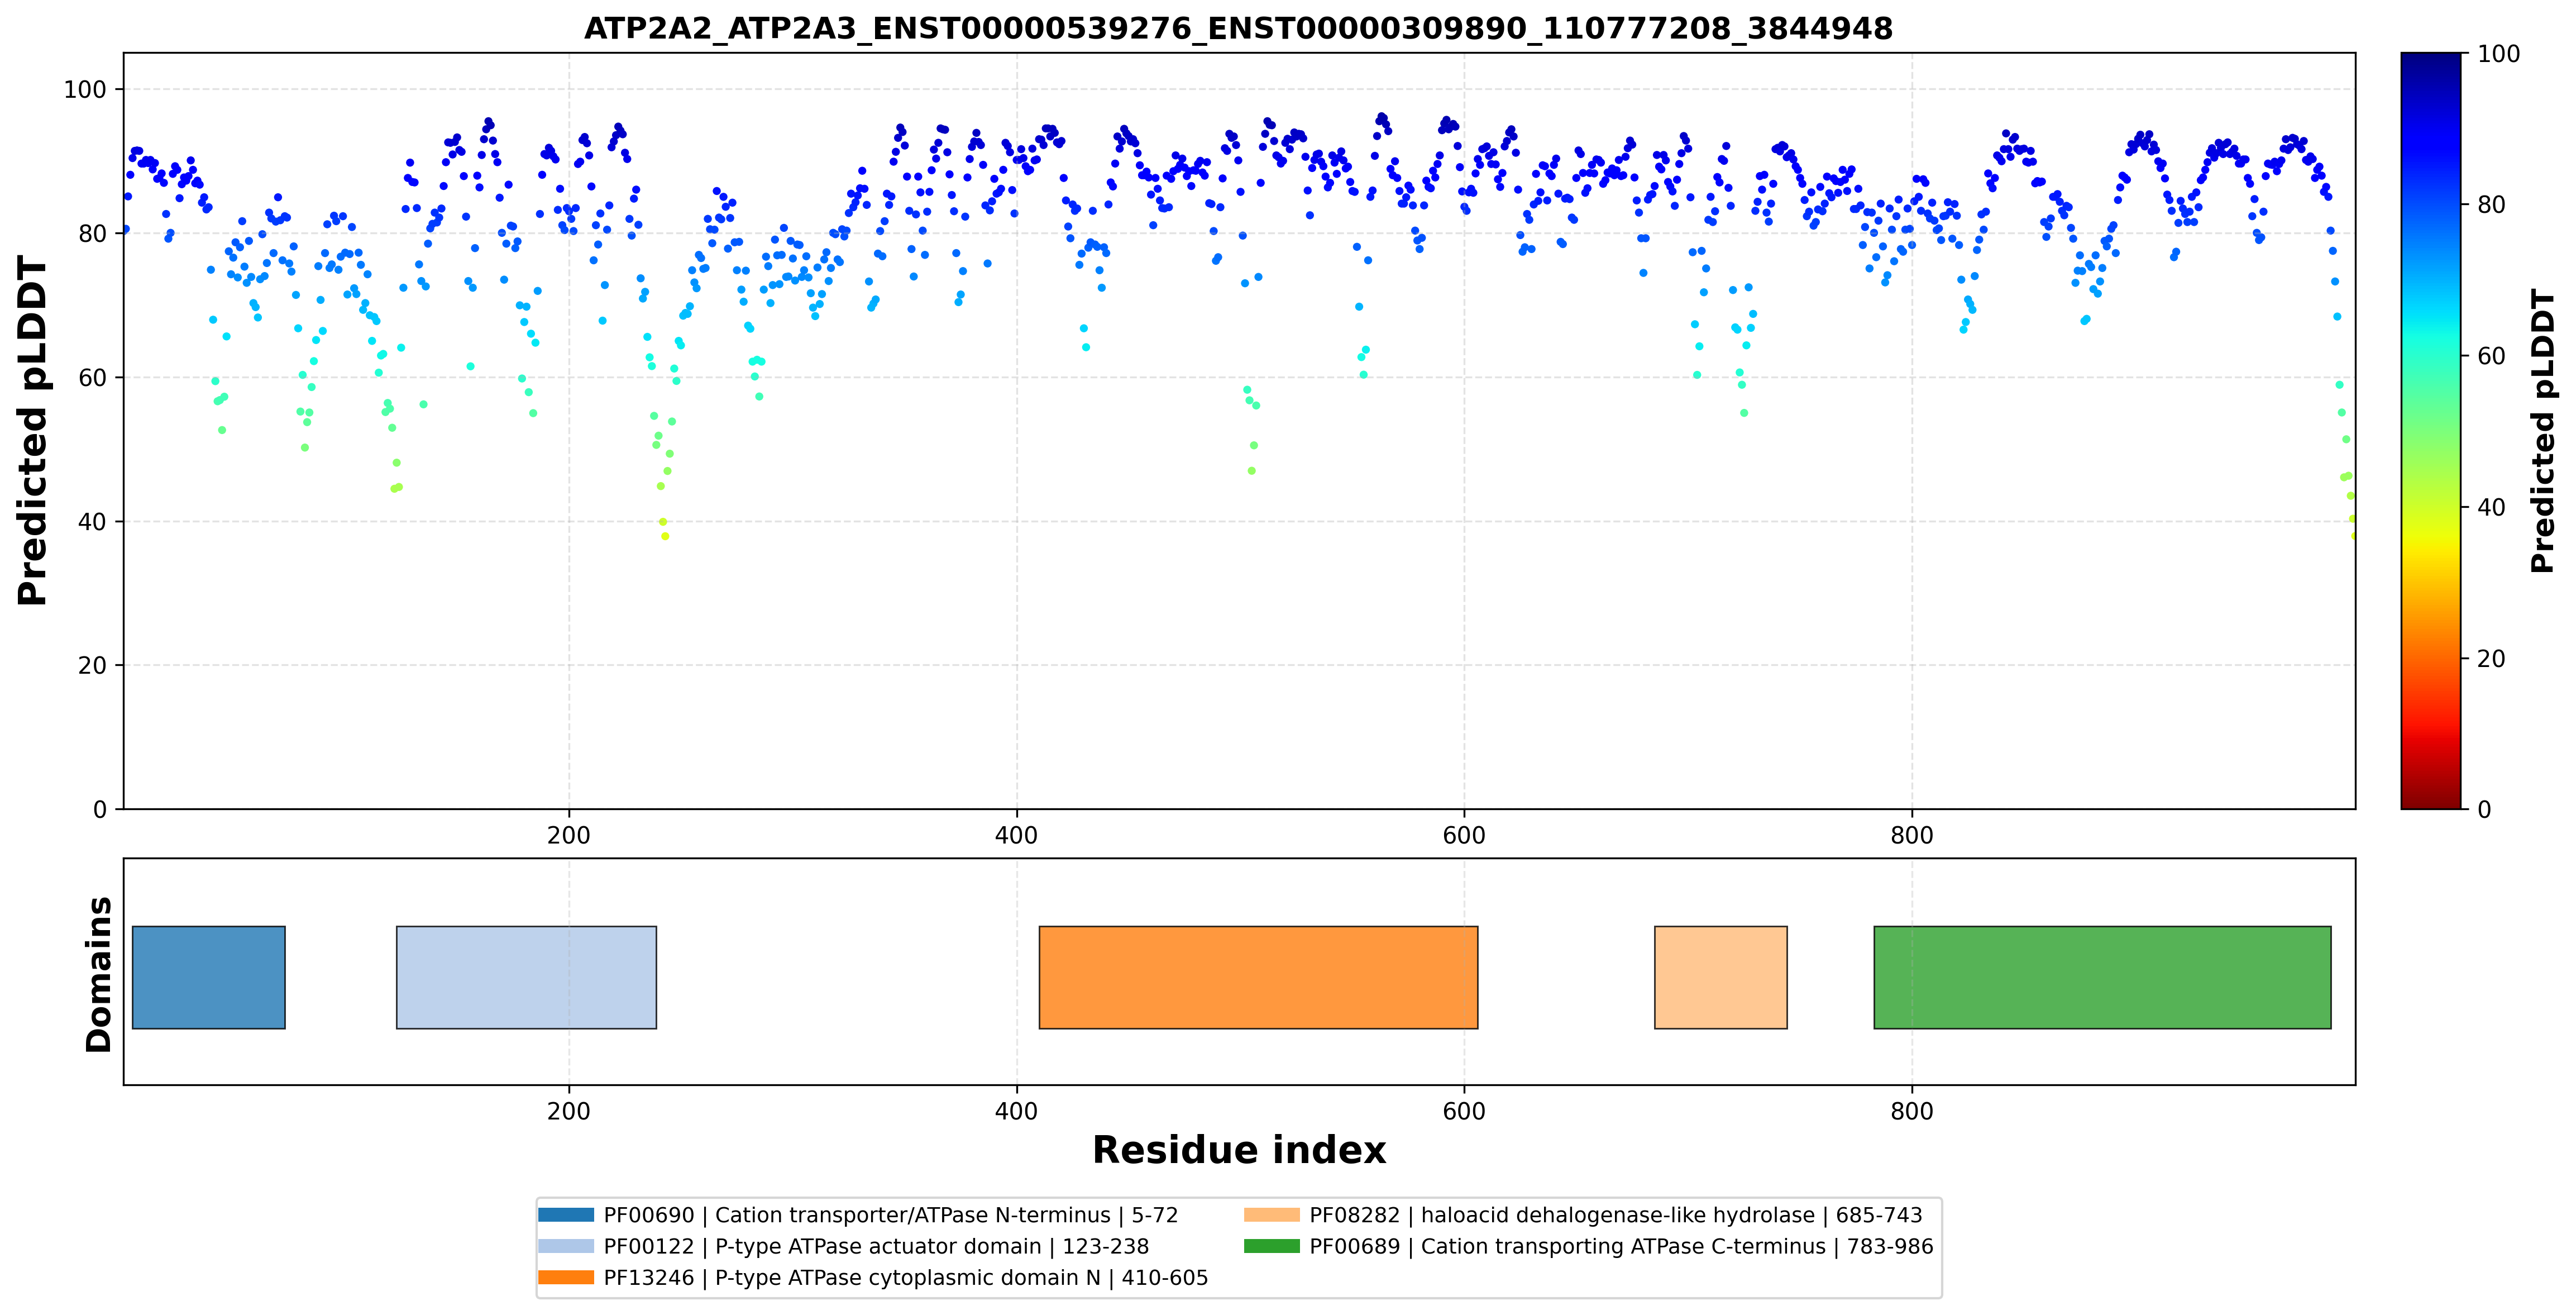Click the peach haloacid dehalogenase domain bar

(1721, 977)
